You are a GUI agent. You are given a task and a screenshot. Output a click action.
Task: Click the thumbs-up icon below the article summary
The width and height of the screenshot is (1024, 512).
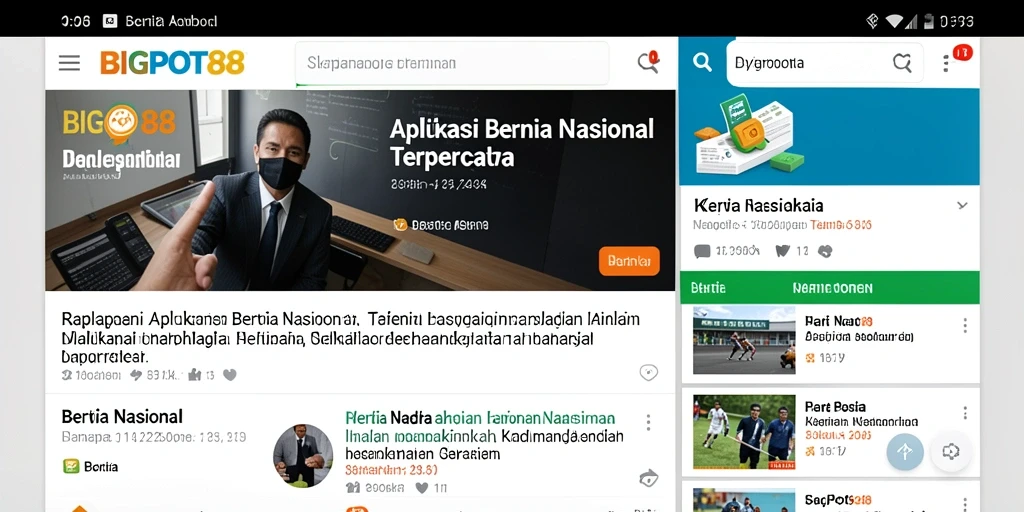(195, 375)
